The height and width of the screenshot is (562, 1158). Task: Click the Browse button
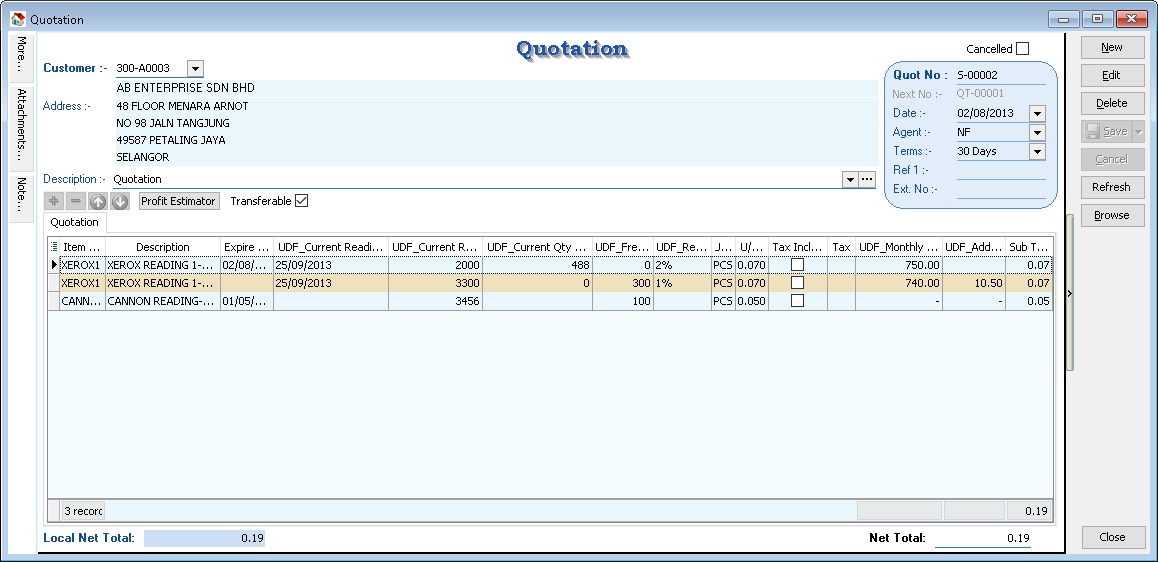[x=1111, y=215]
